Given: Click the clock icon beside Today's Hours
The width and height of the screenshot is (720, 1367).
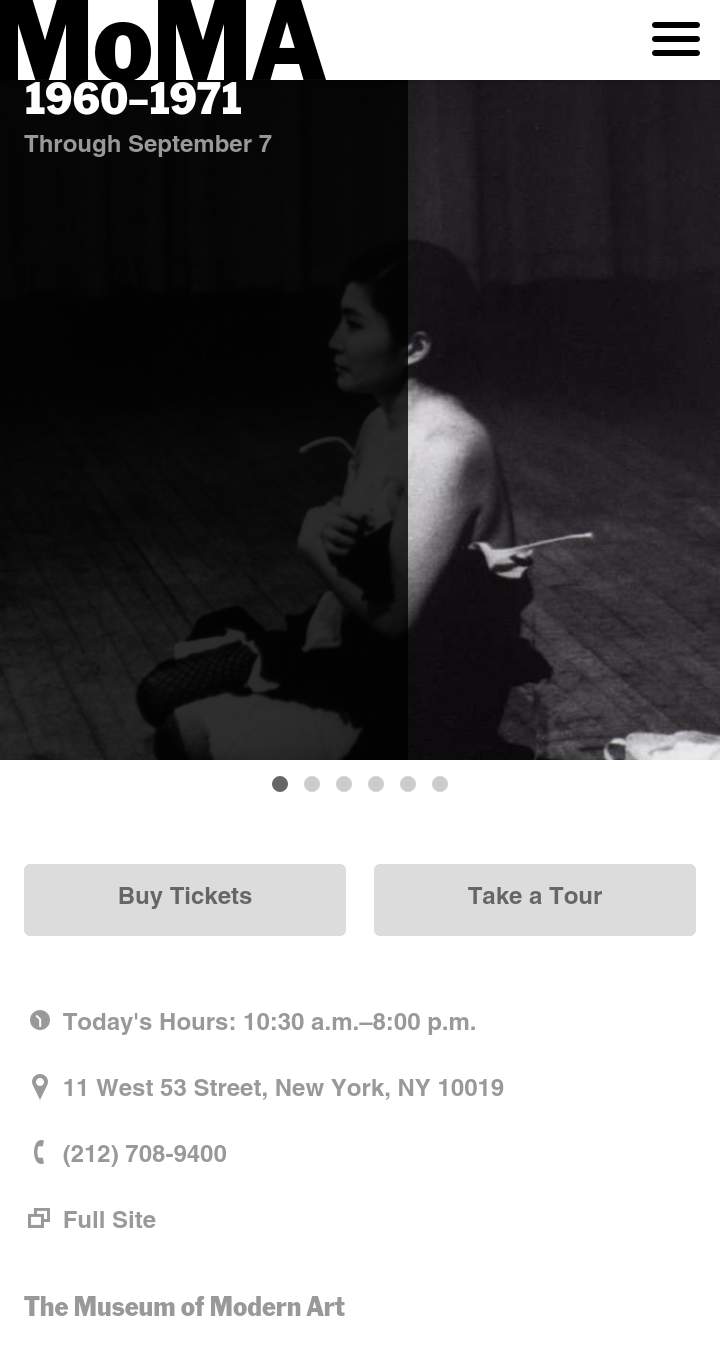Looking at the screenshot, I should pos(40,1021).
